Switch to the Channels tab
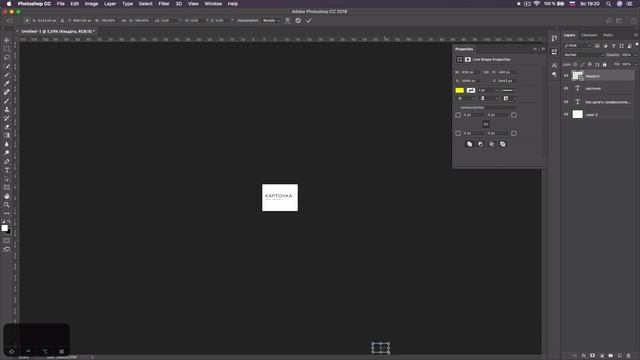The image size is (640, 360). (589, 35)
